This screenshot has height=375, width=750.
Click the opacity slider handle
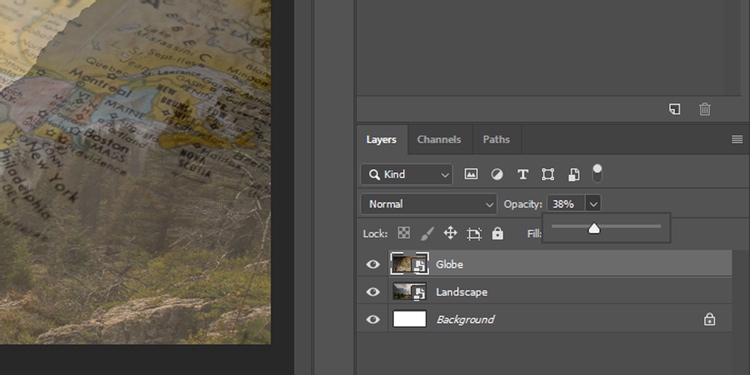594,228
